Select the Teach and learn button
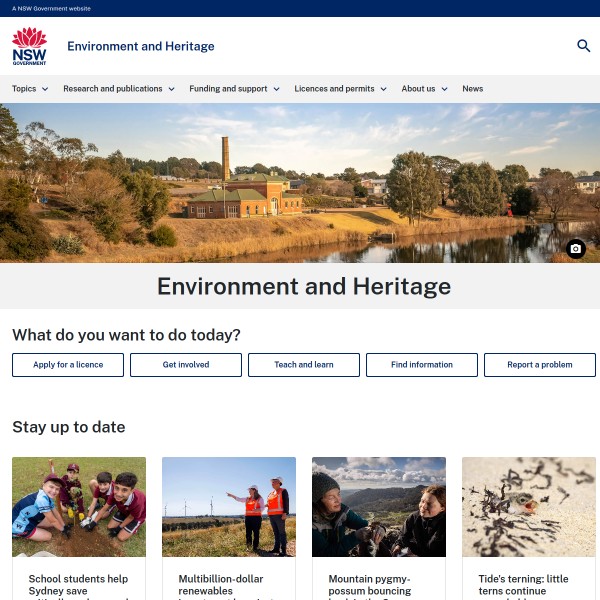The height and width of the screenshot is (600, 600). (304, 365)
